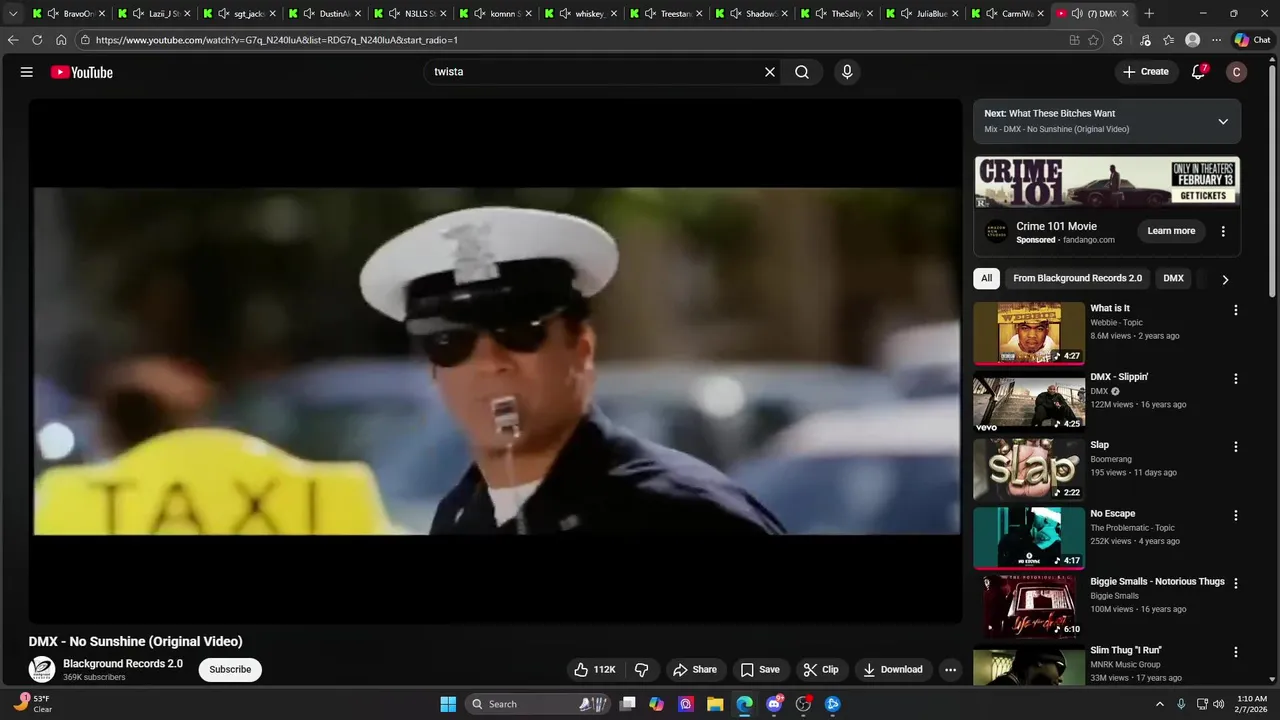
Task: Play or pause the DMX video player
Action: point(496,361)
